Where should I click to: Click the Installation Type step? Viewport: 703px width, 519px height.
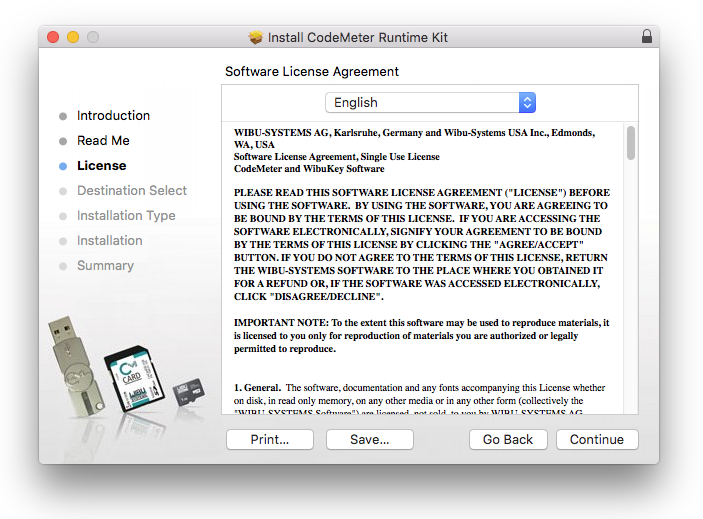click(125, 216)
